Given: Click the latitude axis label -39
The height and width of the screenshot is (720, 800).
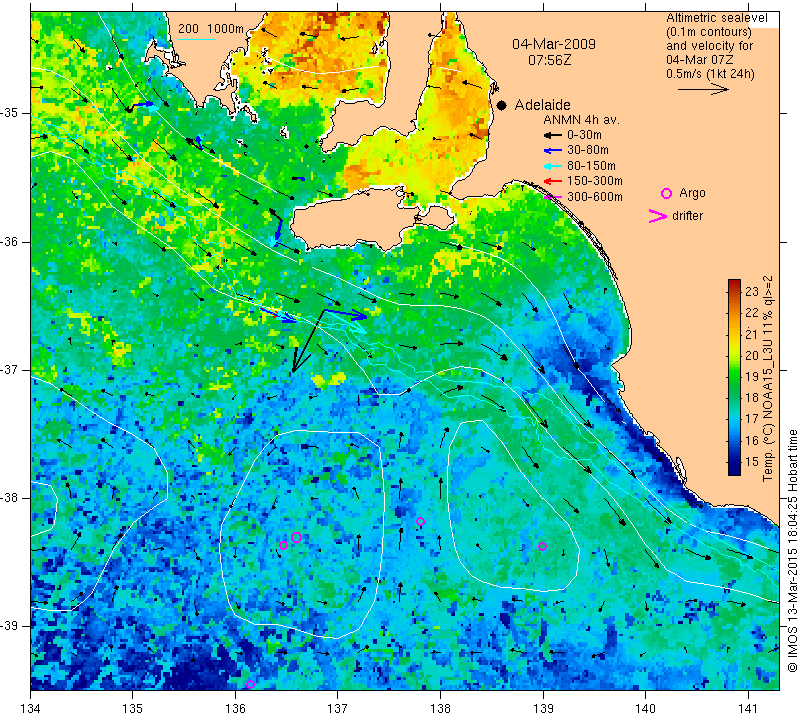Looking at the screenshot, I should 10,626.
